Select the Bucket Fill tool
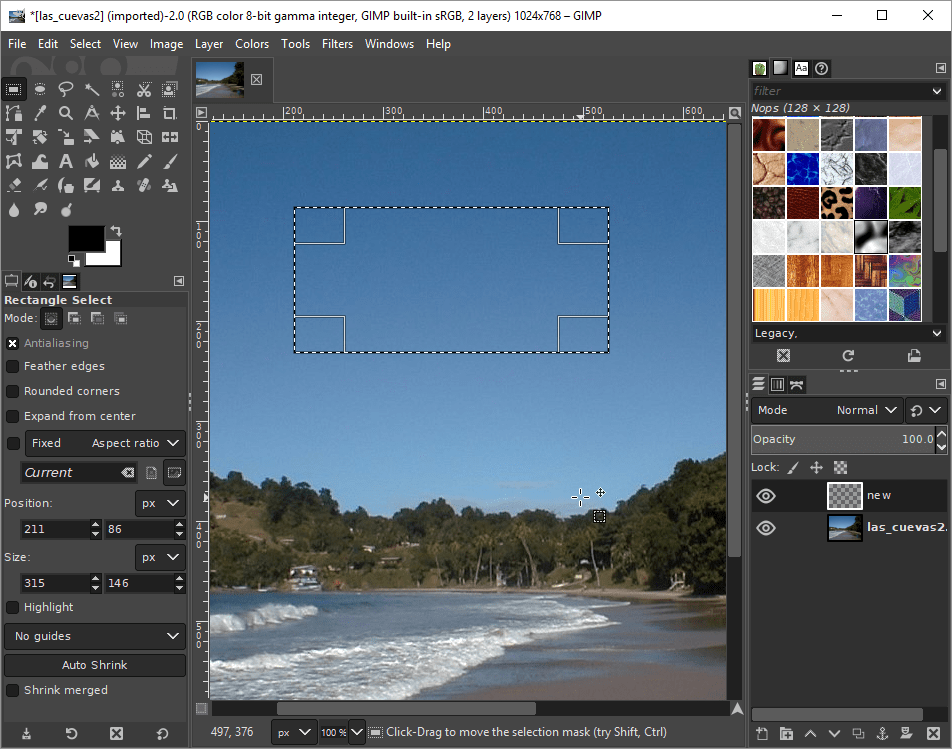This screenshot has height=749, width=952. pos(92,161)
